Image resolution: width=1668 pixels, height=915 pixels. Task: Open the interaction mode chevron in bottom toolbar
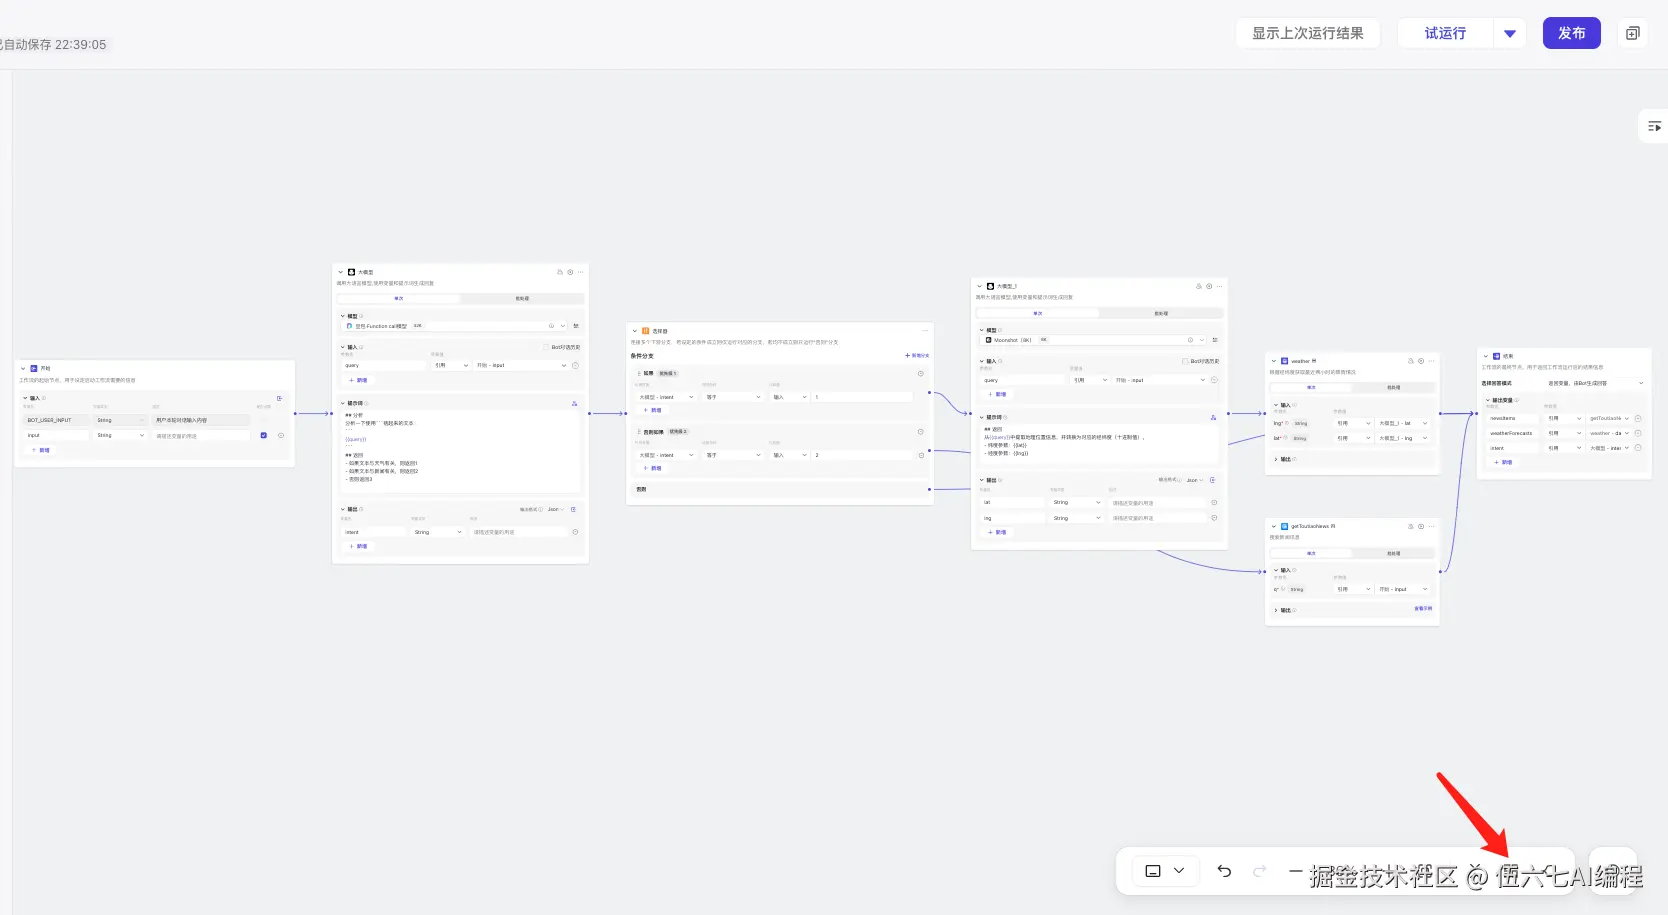(1179, 871)
